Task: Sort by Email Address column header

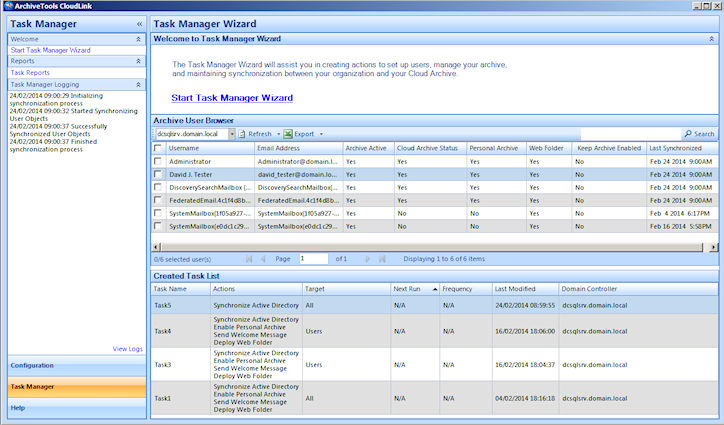Action: [x=298, y=148]
